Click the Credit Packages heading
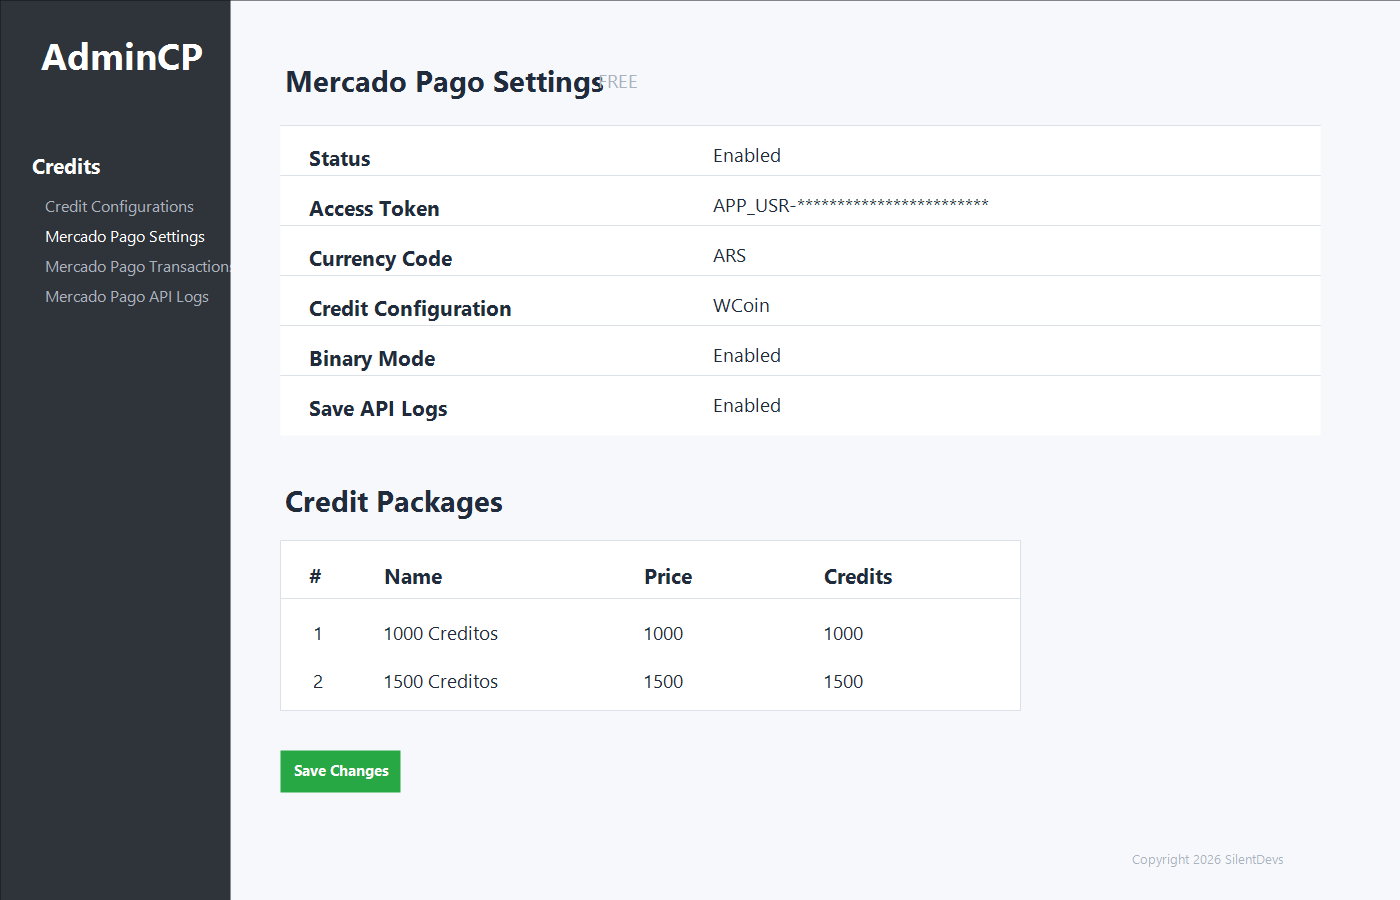The image size is (1400, 900). tap(394, 502)
